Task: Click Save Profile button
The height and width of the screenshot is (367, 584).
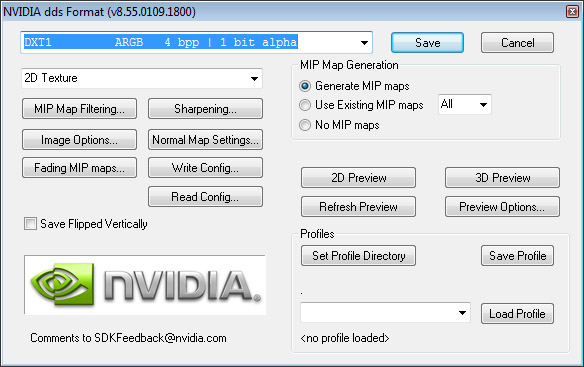Action: pyautogui.click(x=517, y=256)
